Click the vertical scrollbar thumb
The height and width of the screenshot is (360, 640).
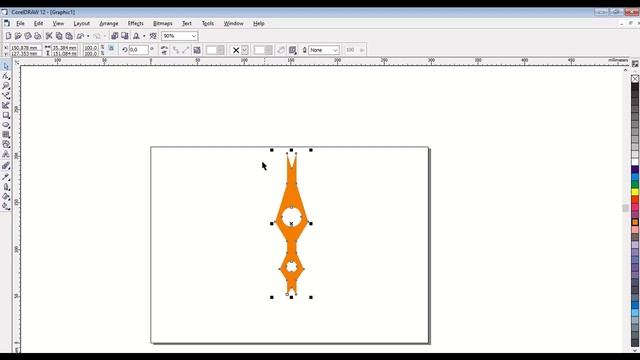[x=625, y=208]
